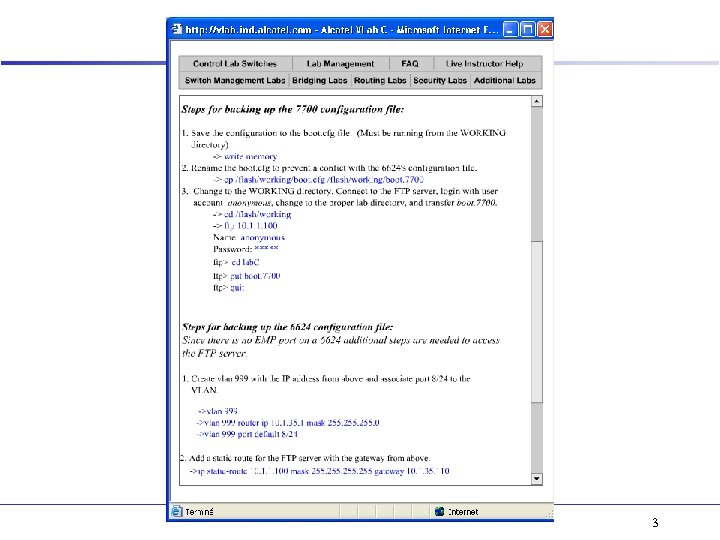The width and height of the screenshot is (720, 540).
Task: Select Security Labs tab
Action: 440,80
